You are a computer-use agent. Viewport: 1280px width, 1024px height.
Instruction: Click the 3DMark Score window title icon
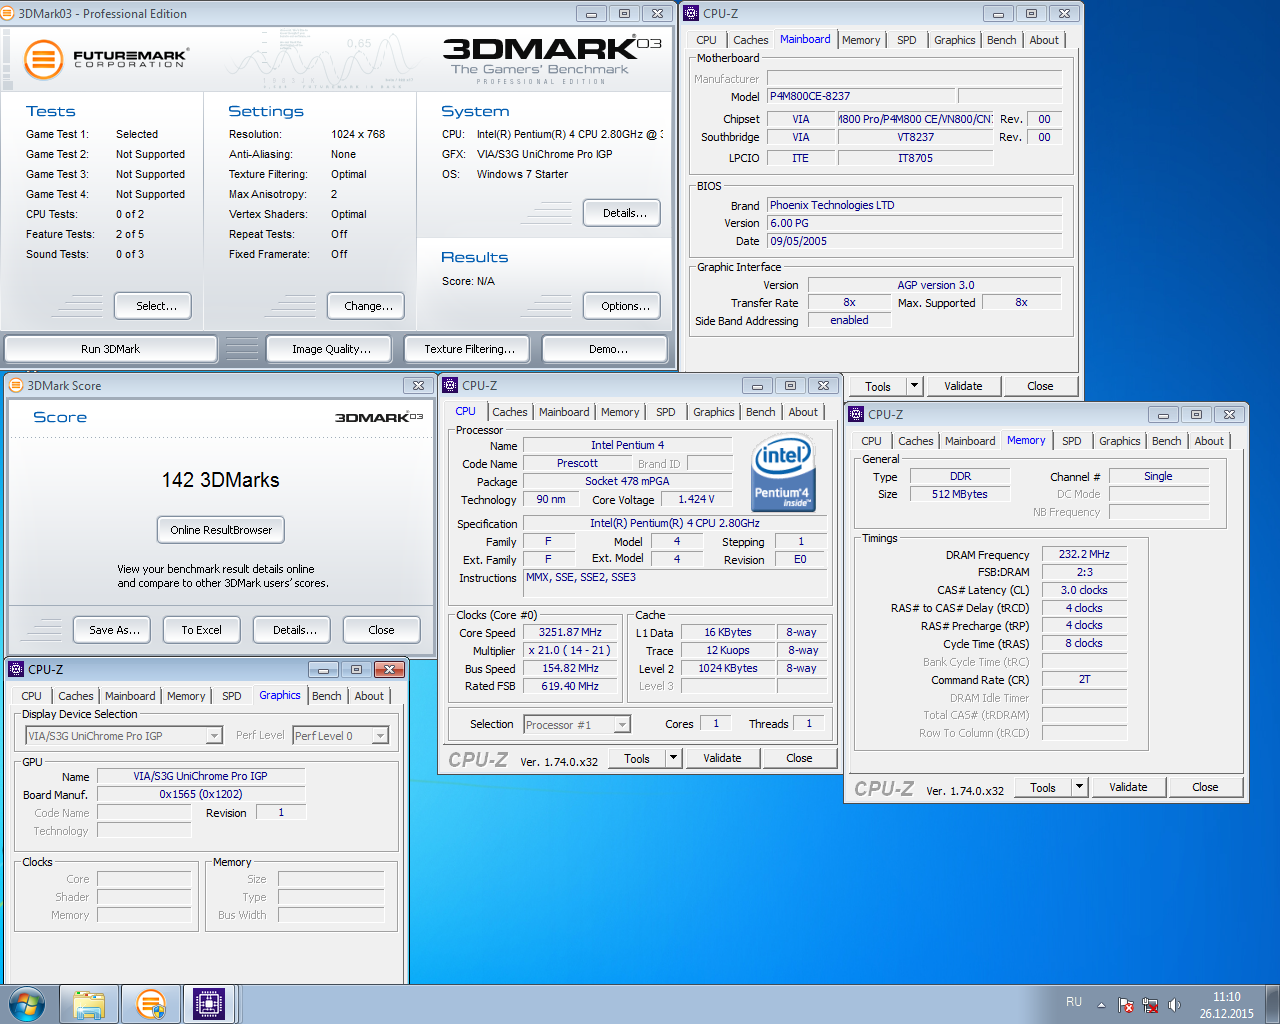tap(16, 385)
